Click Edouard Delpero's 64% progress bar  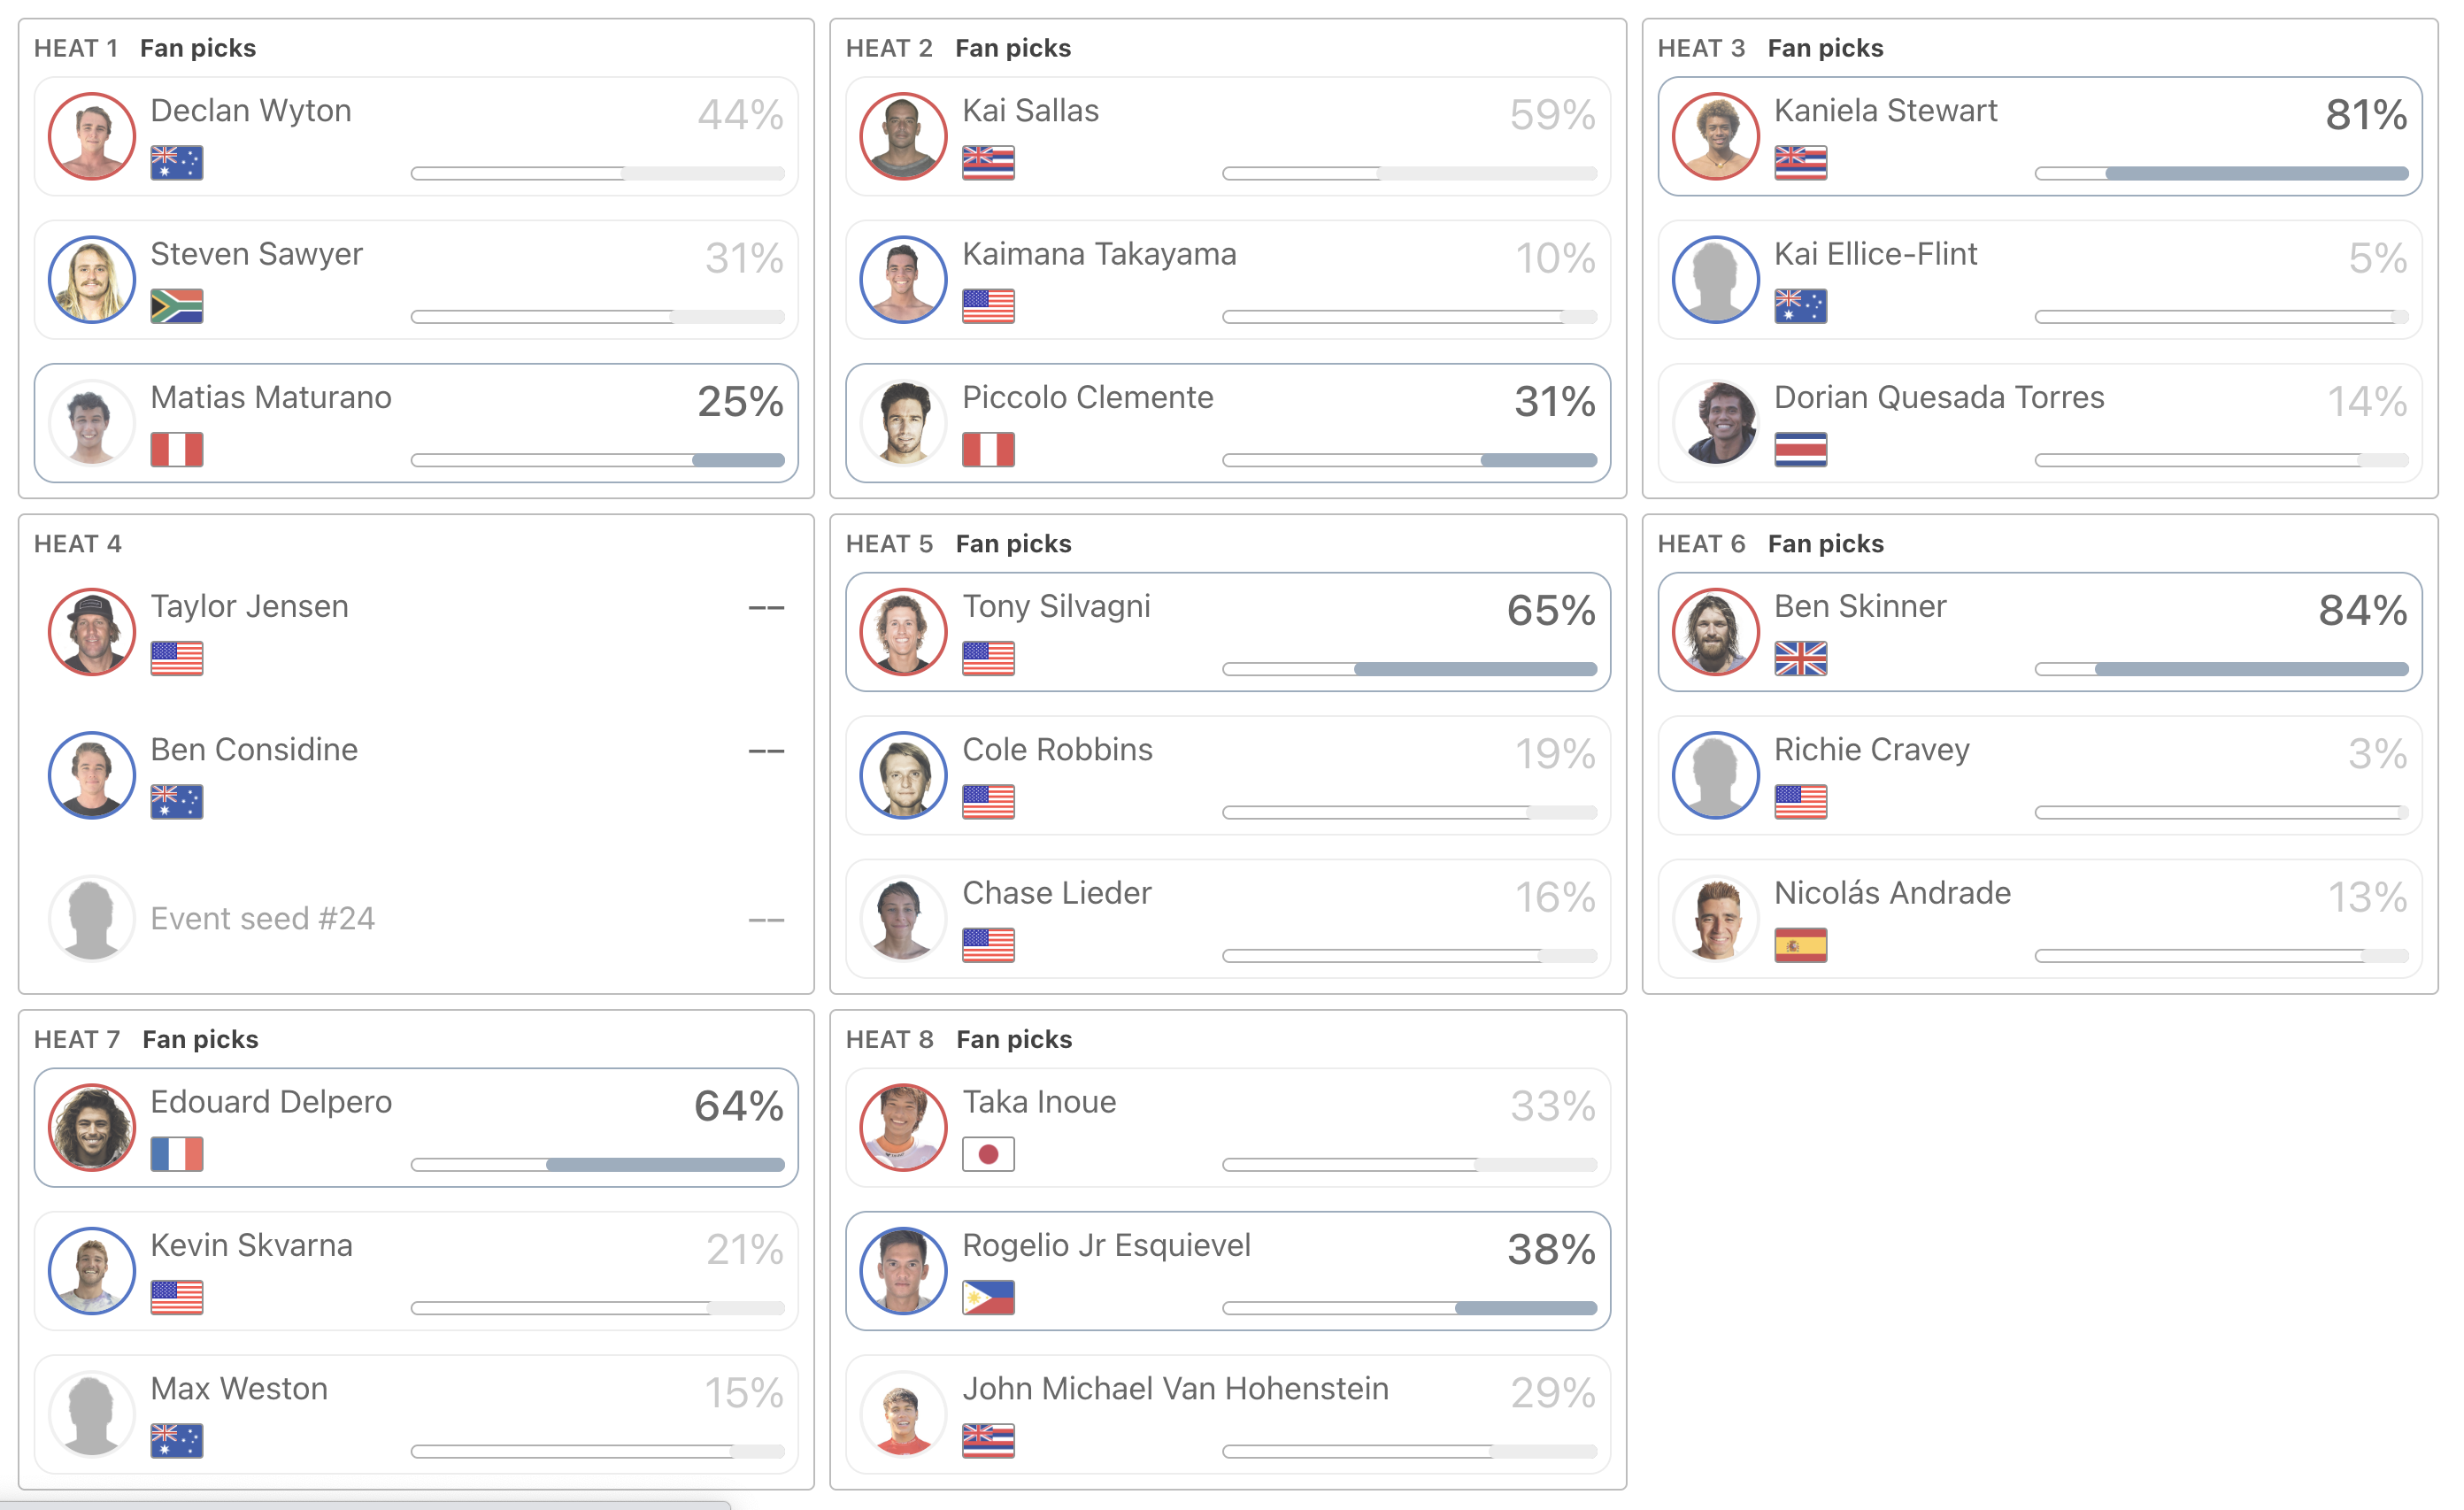pyautogui.click(x=598, y=1165)
